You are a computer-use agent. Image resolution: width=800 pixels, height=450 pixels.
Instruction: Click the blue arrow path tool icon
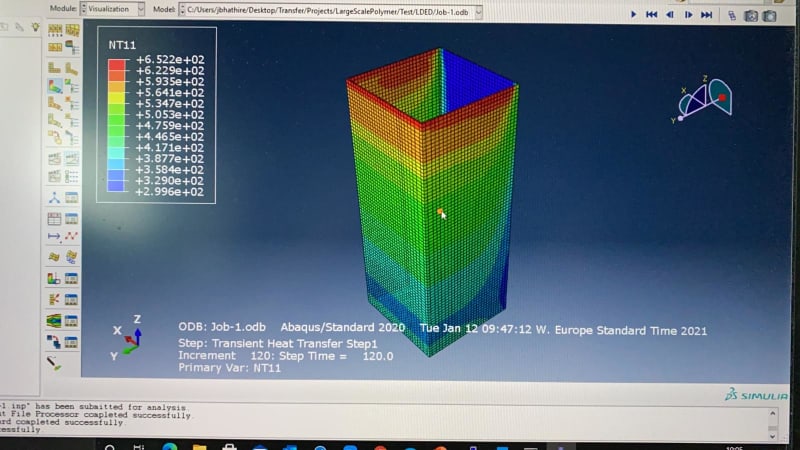pyautogui.click(x=54, y=236)
